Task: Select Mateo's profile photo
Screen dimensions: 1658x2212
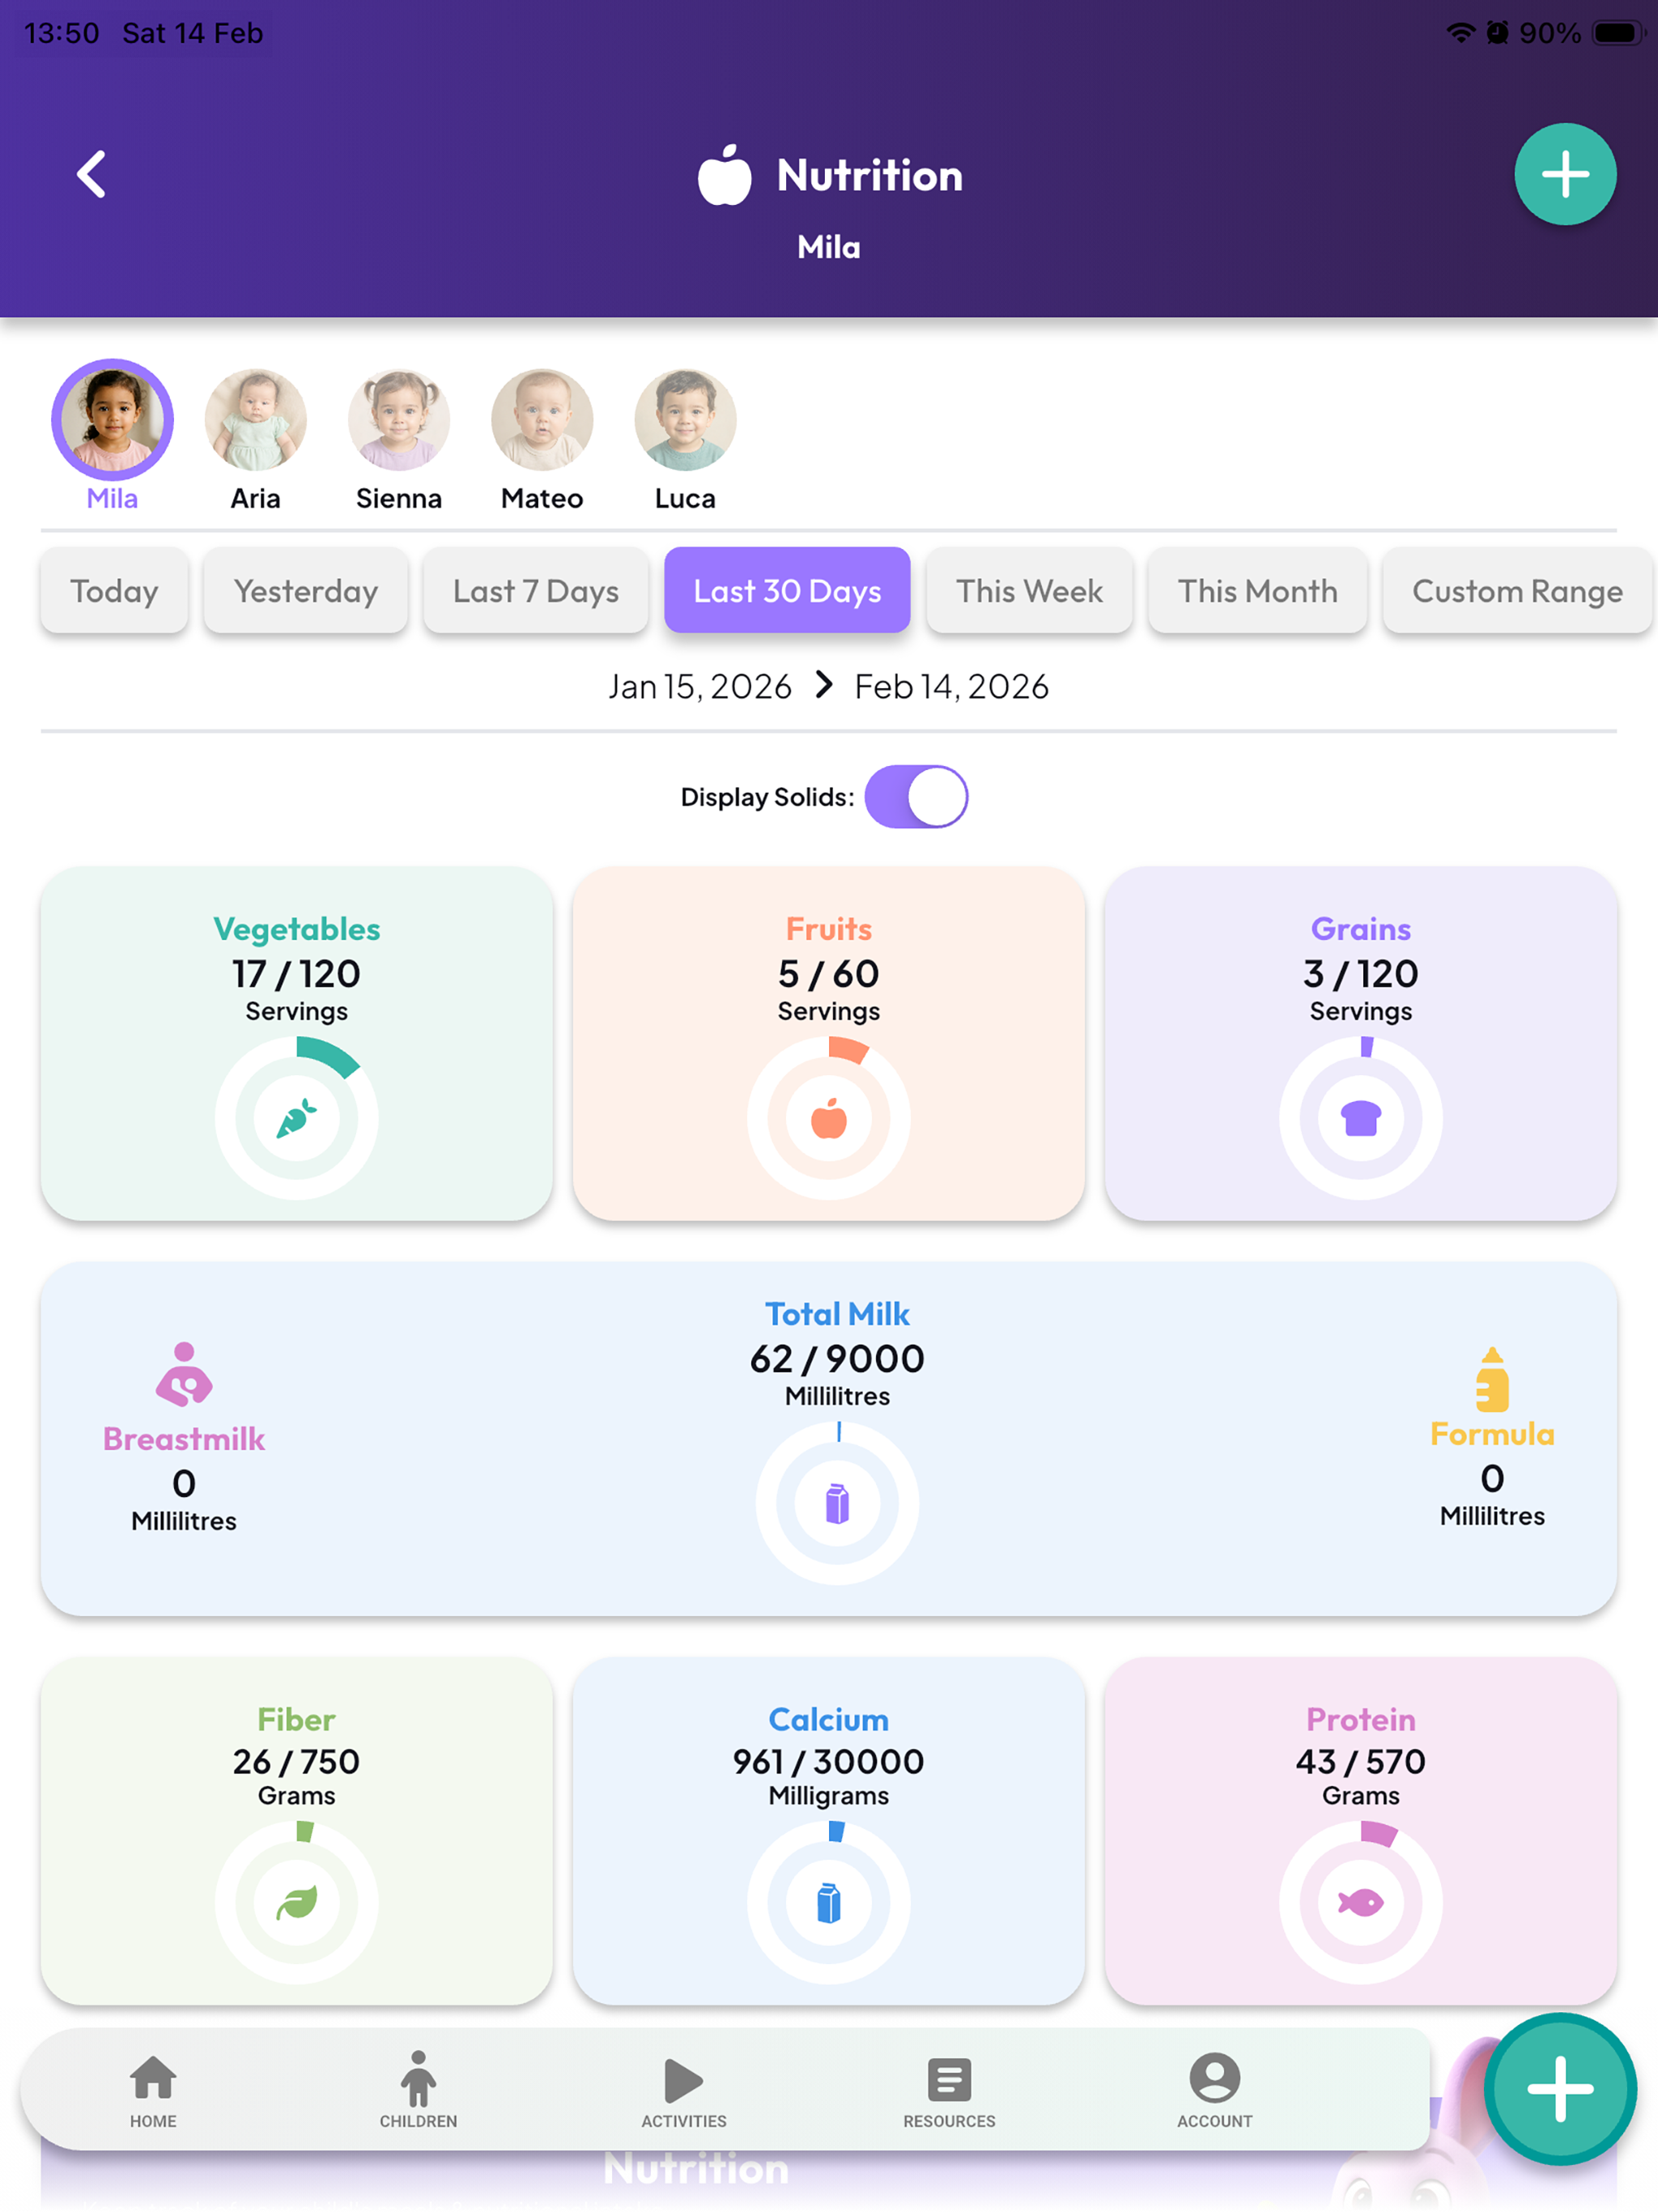Action: pyautogui.click(x=542, y=419)
